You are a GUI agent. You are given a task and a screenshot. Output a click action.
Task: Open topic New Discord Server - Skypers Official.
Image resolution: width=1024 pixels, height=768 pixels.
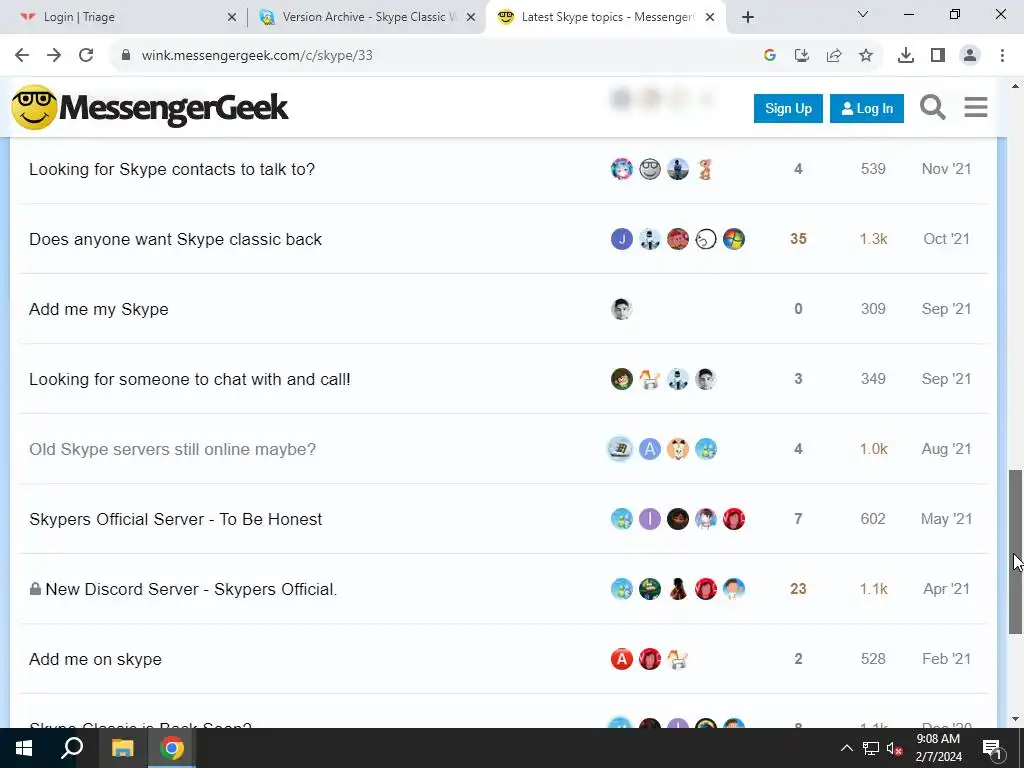coord(191,589)
